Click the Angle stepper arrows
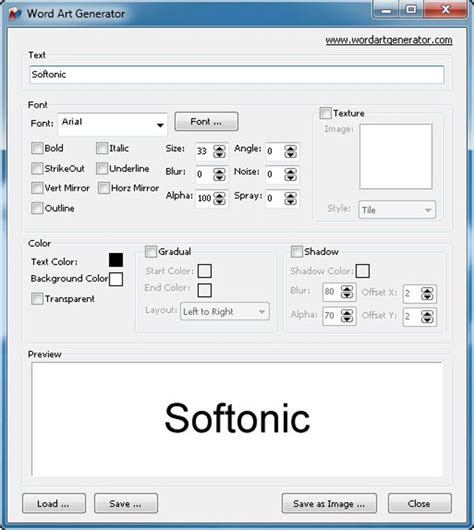This screenshot has height=530, width=474. pos(290,151)
